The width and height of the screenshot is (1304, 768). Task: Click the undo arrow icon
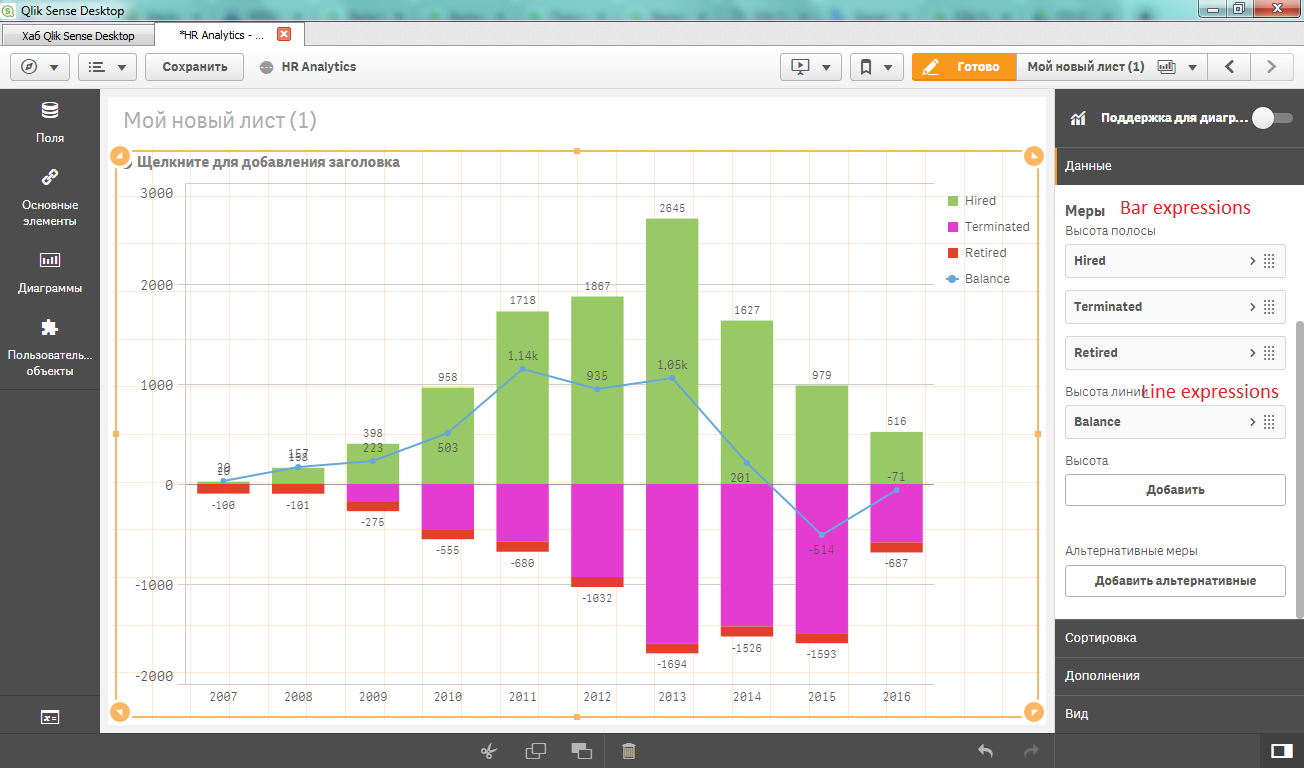(985, 751)
